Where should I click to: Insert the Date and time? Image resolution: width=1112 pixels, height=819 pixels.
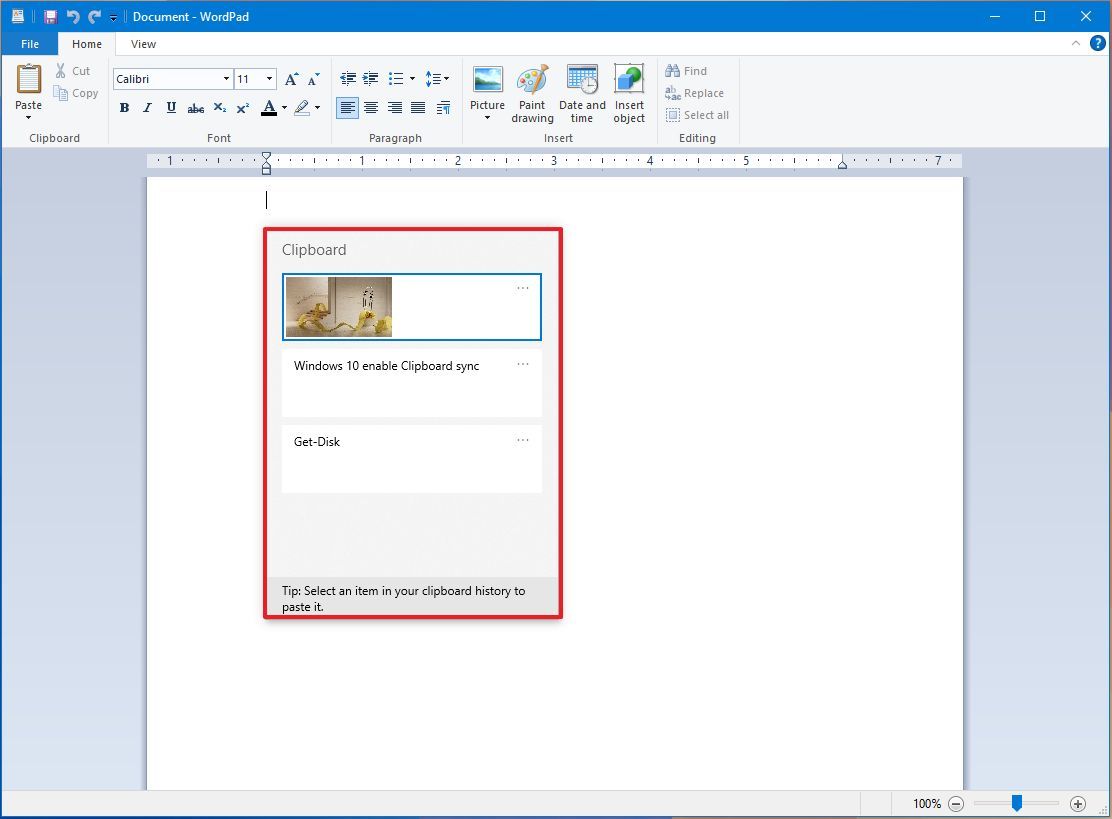click(x=582, y=90)
